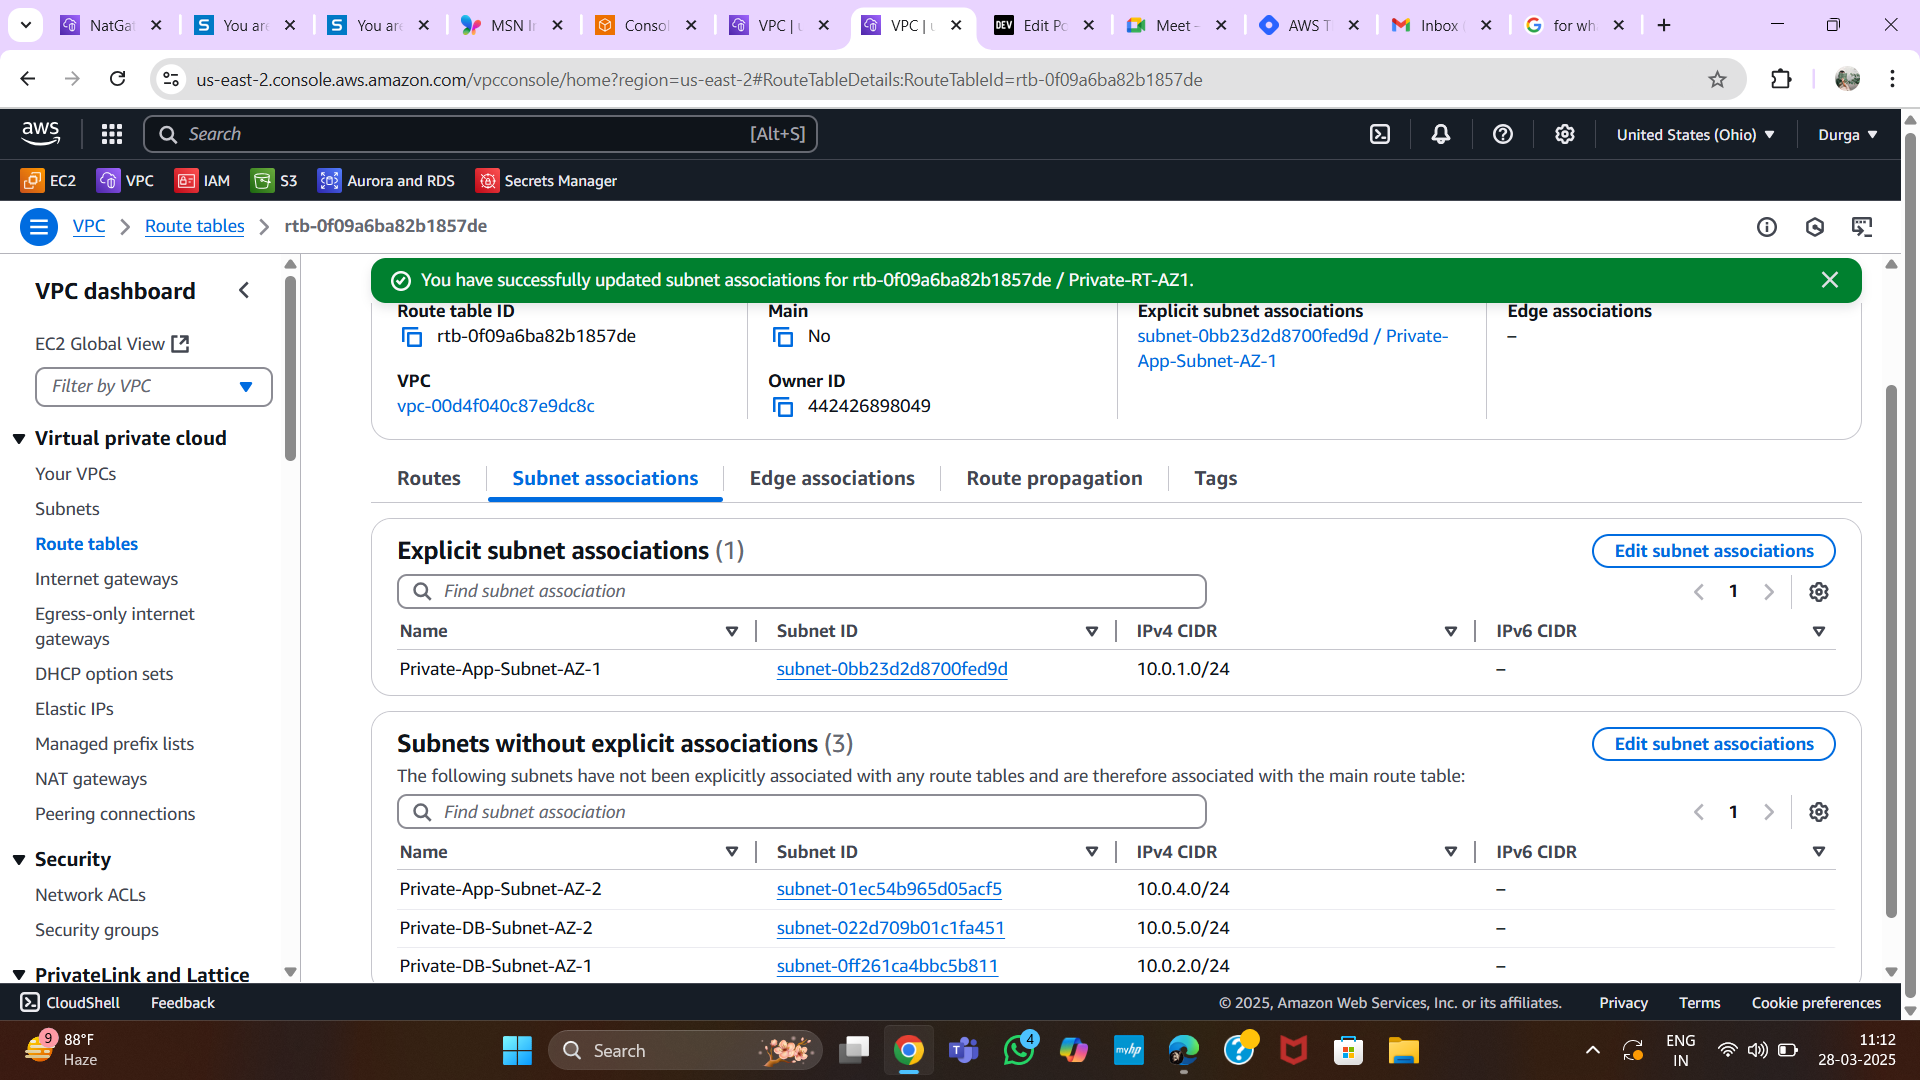
Task: Open the Windows Start menu
Action: (x=517, y=1051)
